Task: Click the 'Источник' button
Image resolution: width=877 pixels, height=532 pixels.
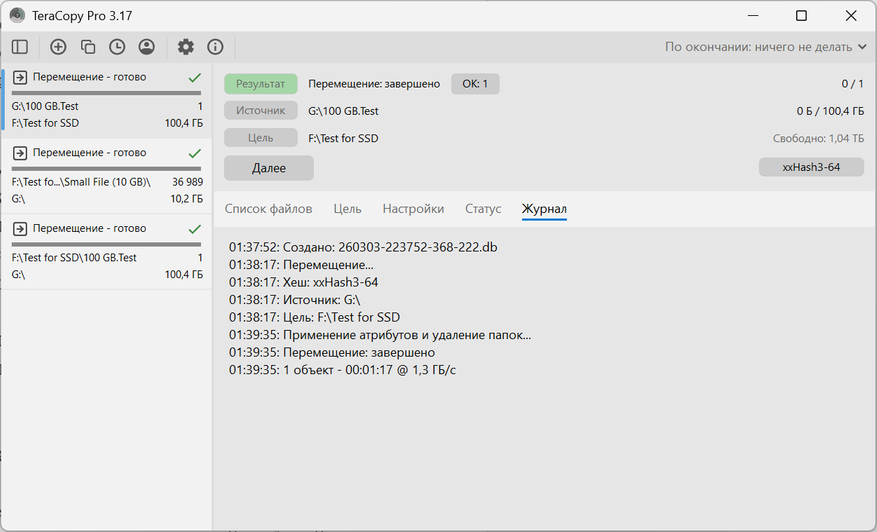Action: click(261, 111)
